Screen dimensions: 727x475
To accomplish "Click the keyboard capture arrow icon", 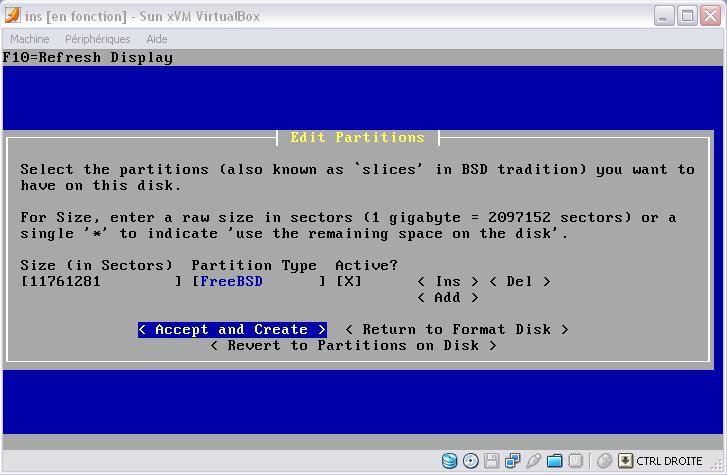I will [x=625, y=461].
